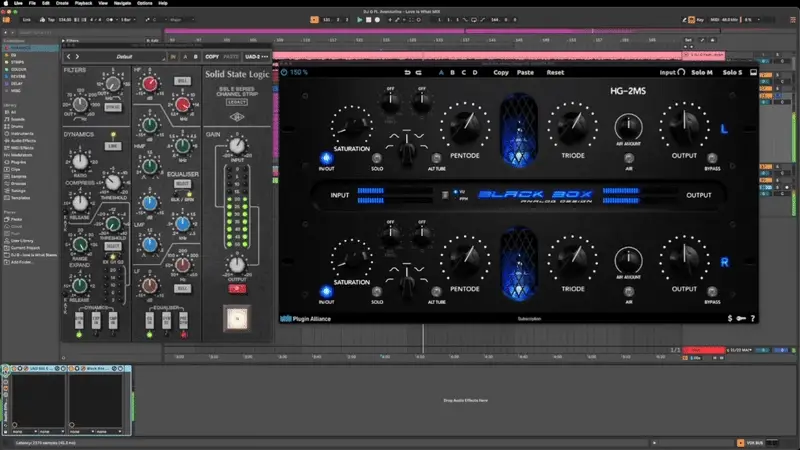
Task: Click the transport stop button
Action: (368, 20)
